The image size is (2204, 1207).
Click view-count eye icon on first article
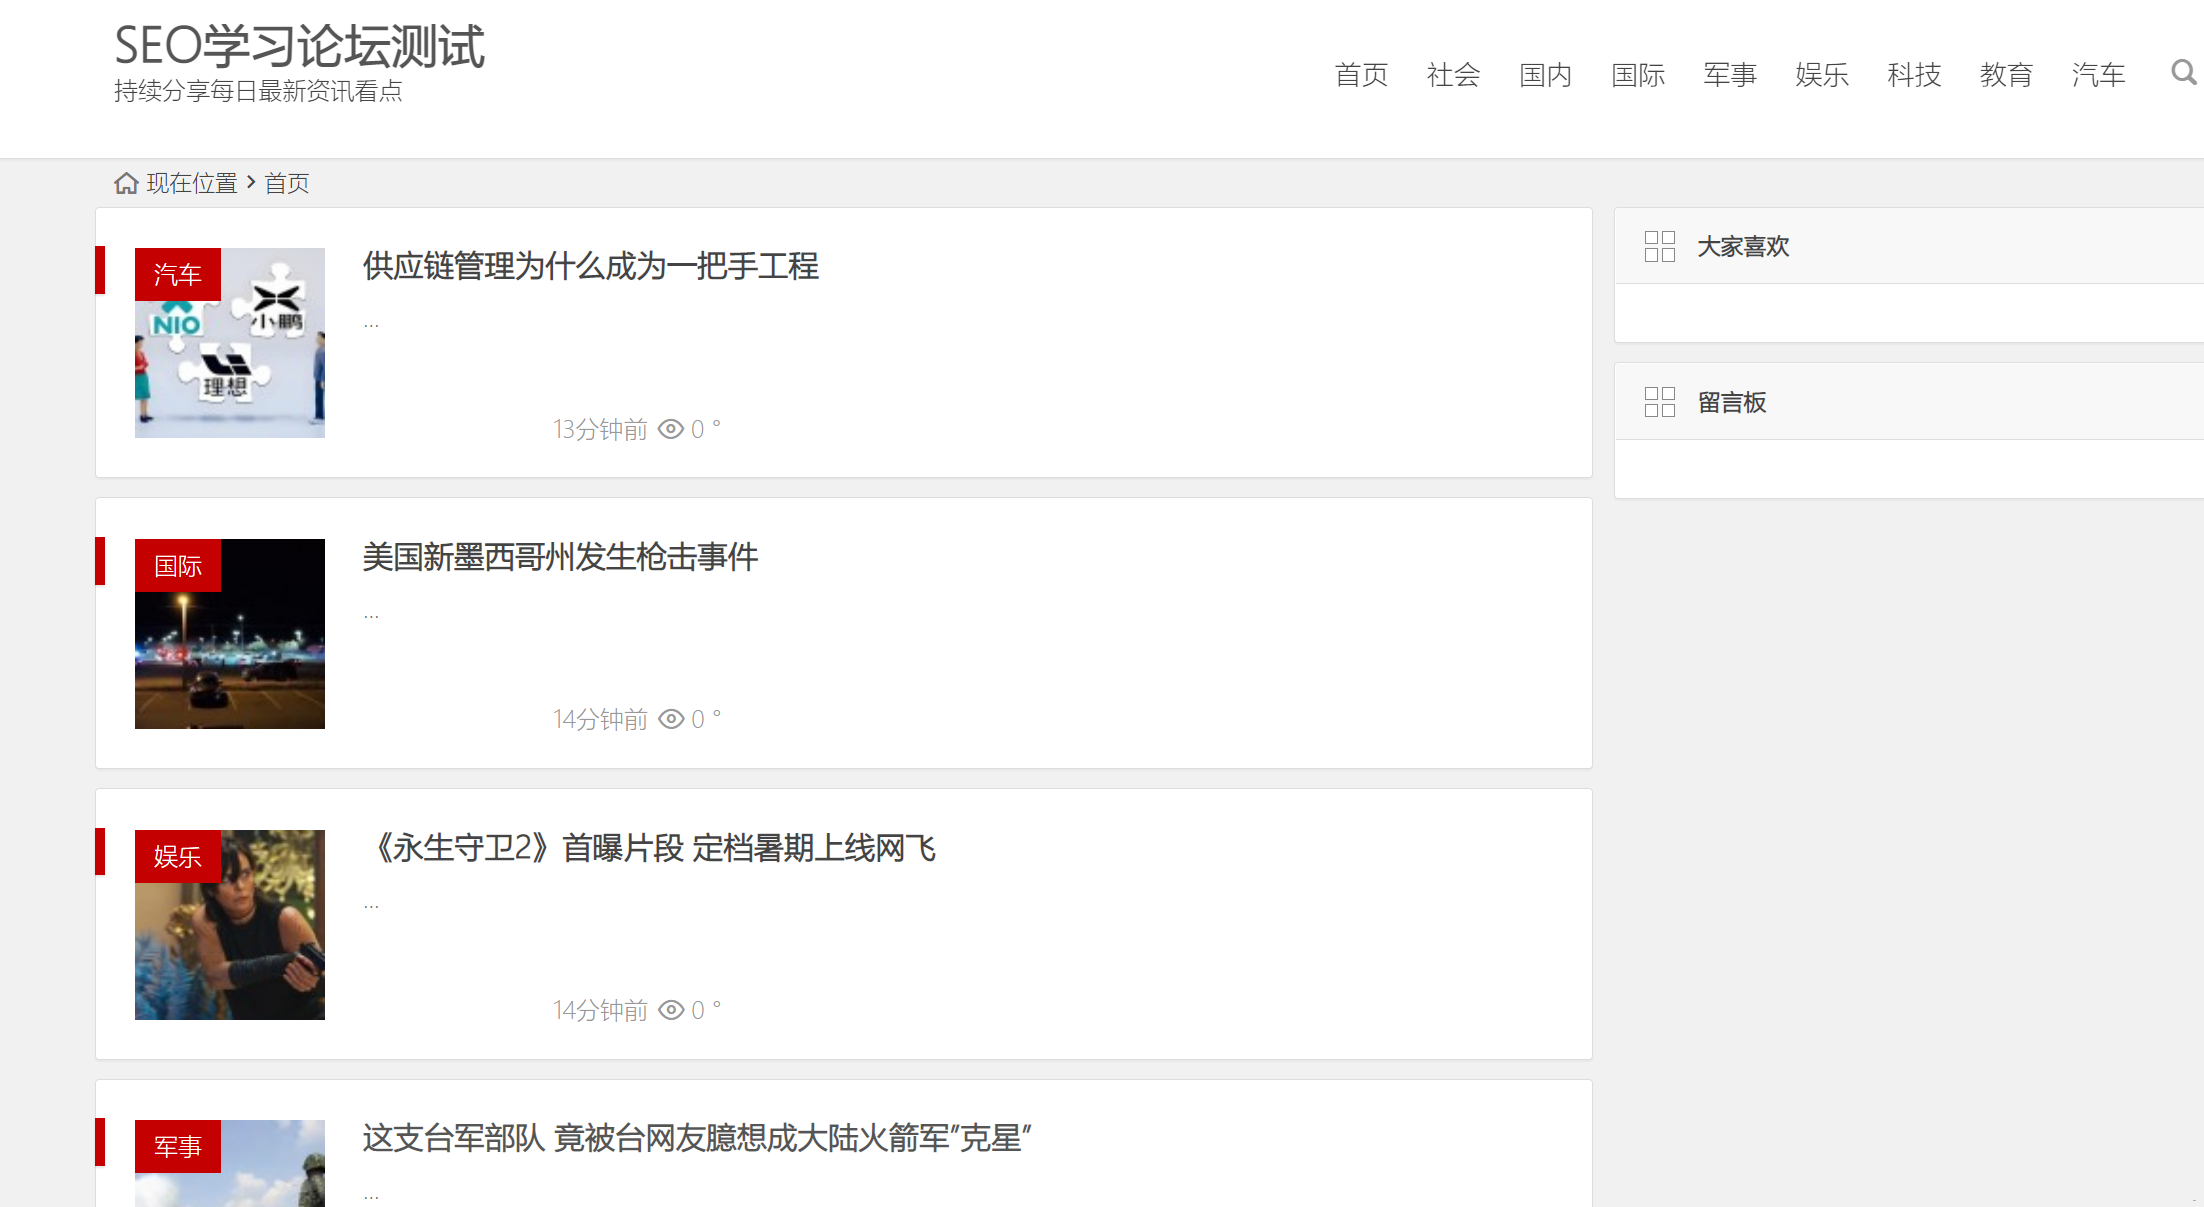tap(671, 429)
